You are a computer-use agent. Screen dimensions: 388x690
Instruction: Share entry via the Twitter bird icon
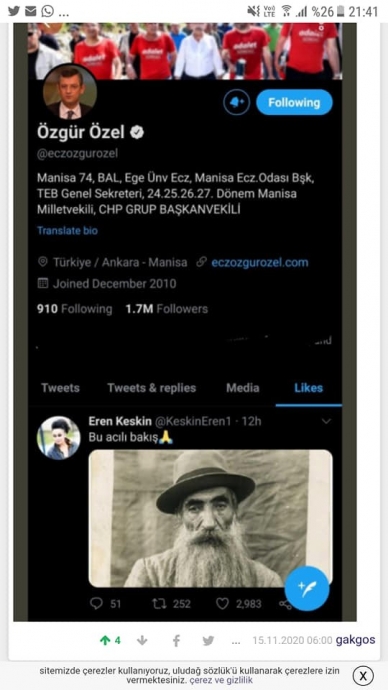(208, 641)
